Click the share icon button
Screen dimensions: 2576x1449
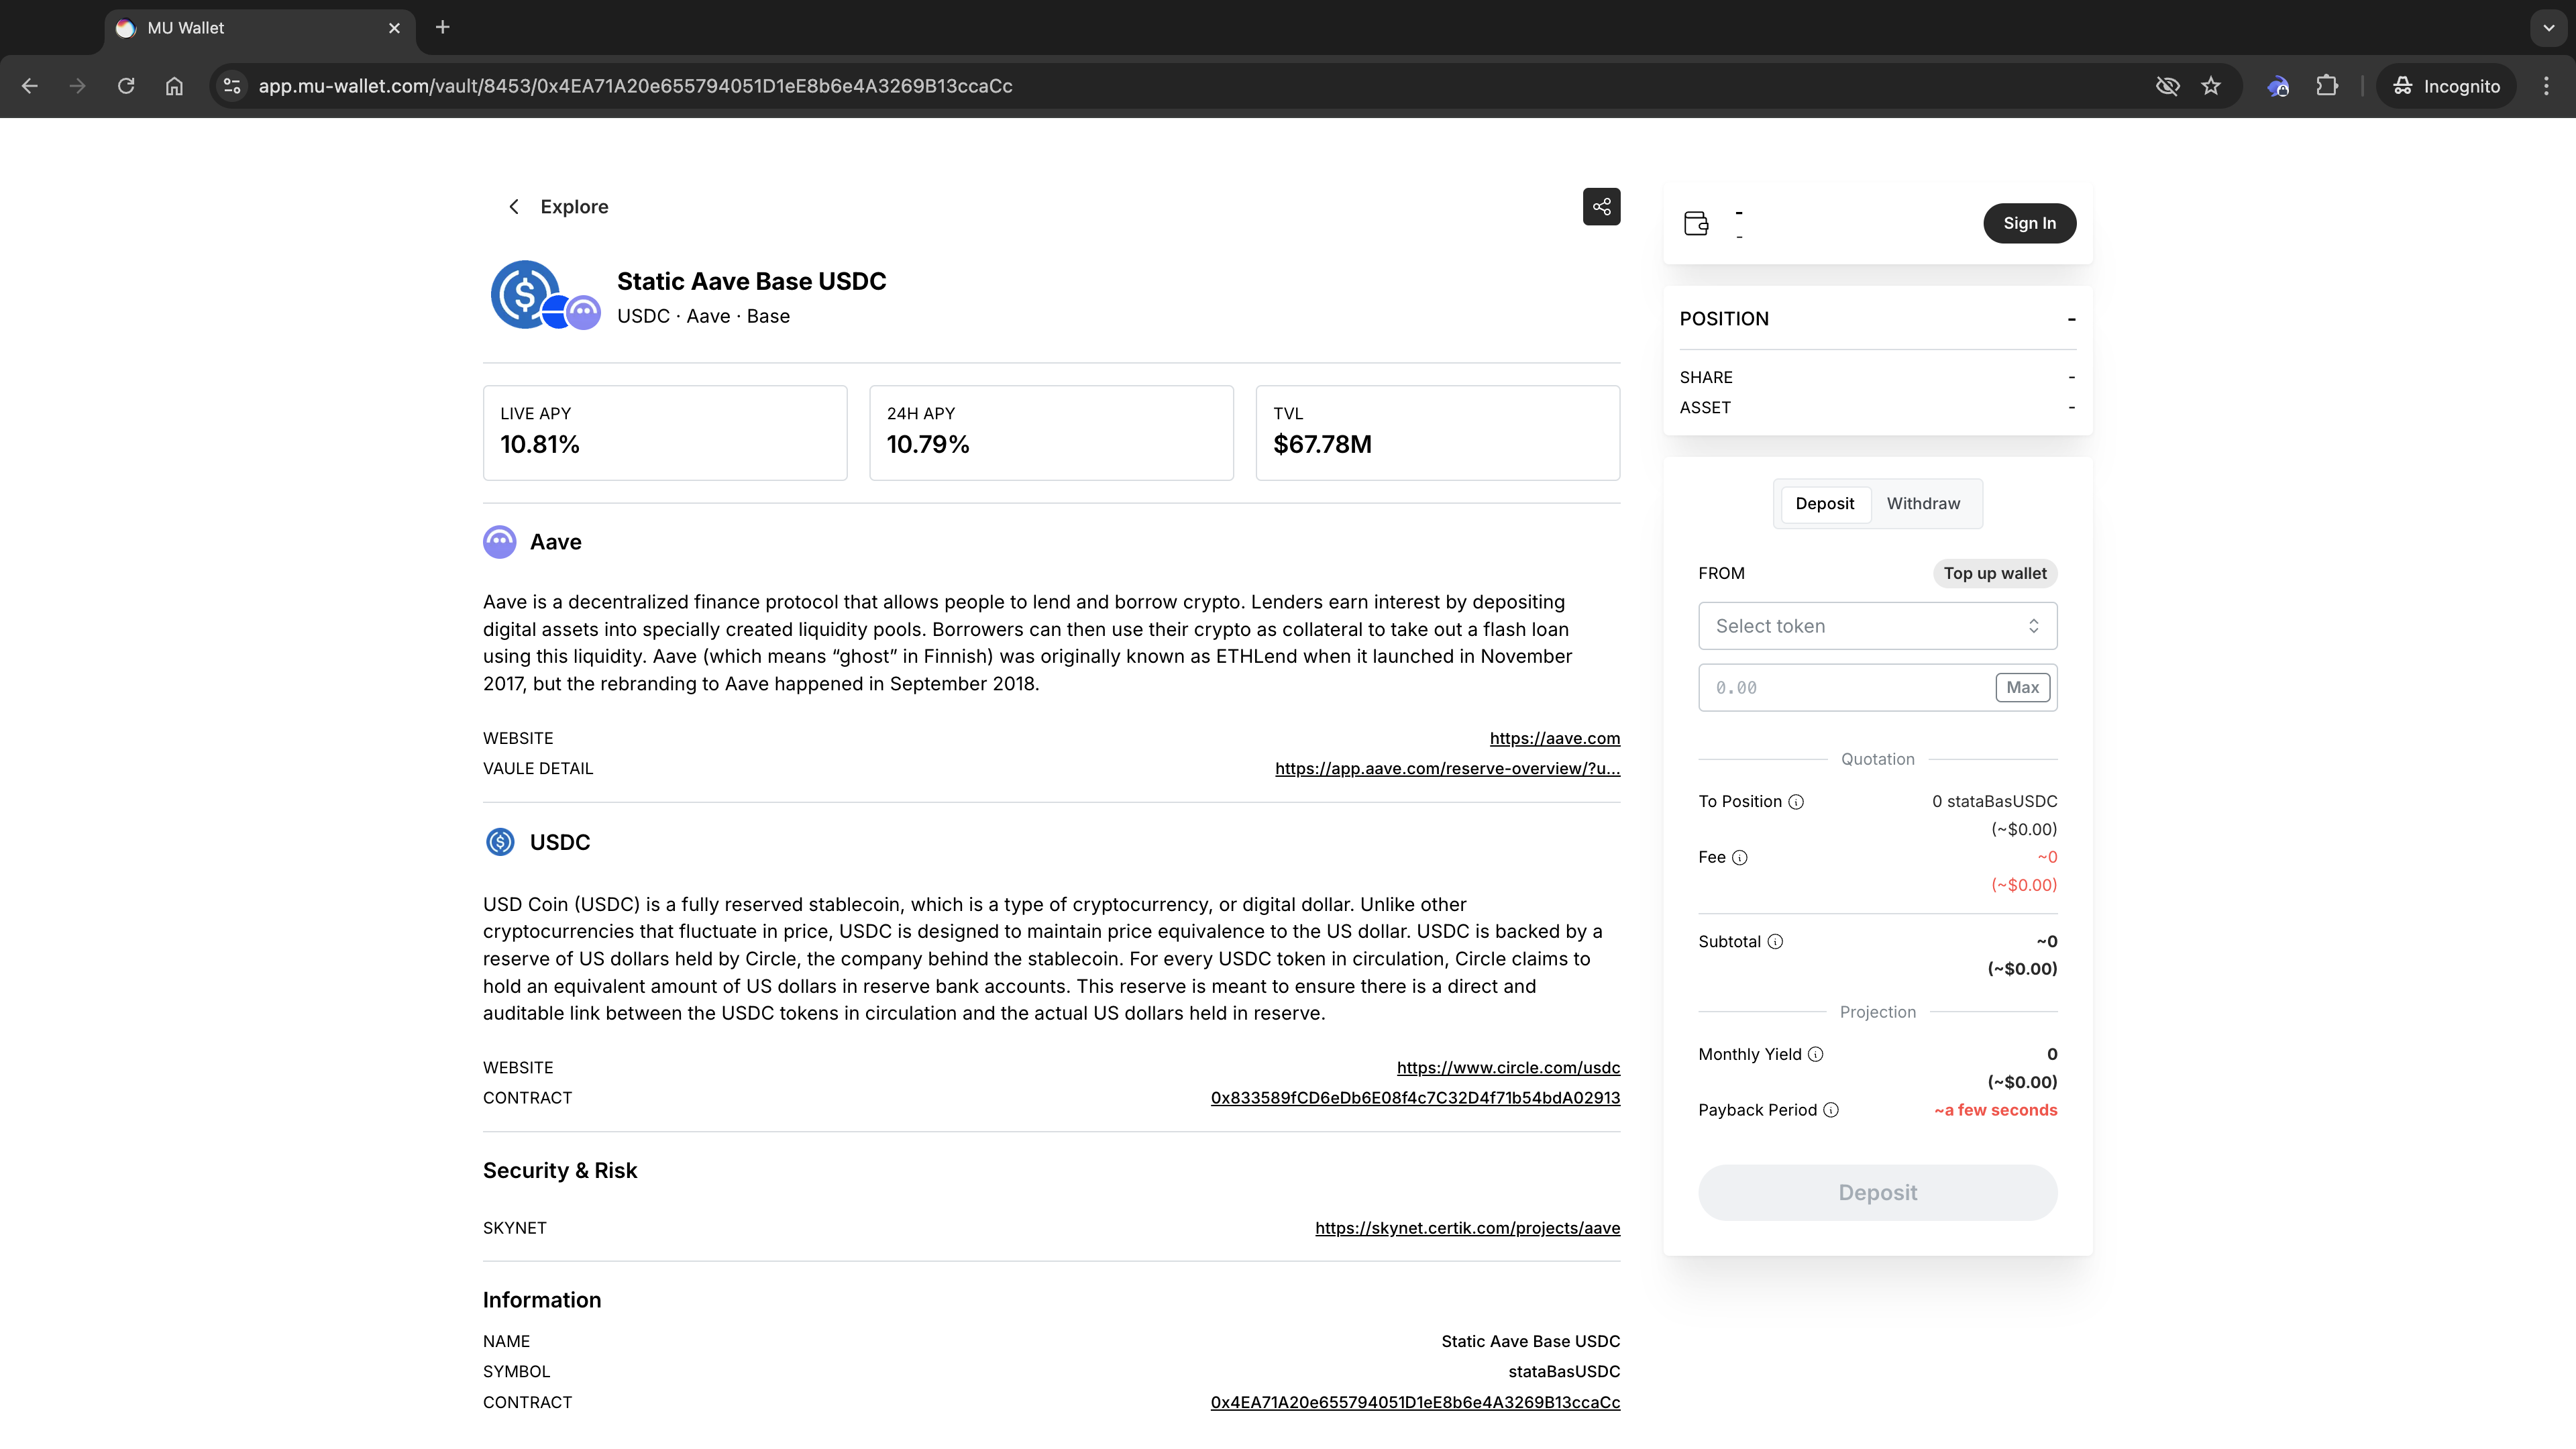point(1601,207)
